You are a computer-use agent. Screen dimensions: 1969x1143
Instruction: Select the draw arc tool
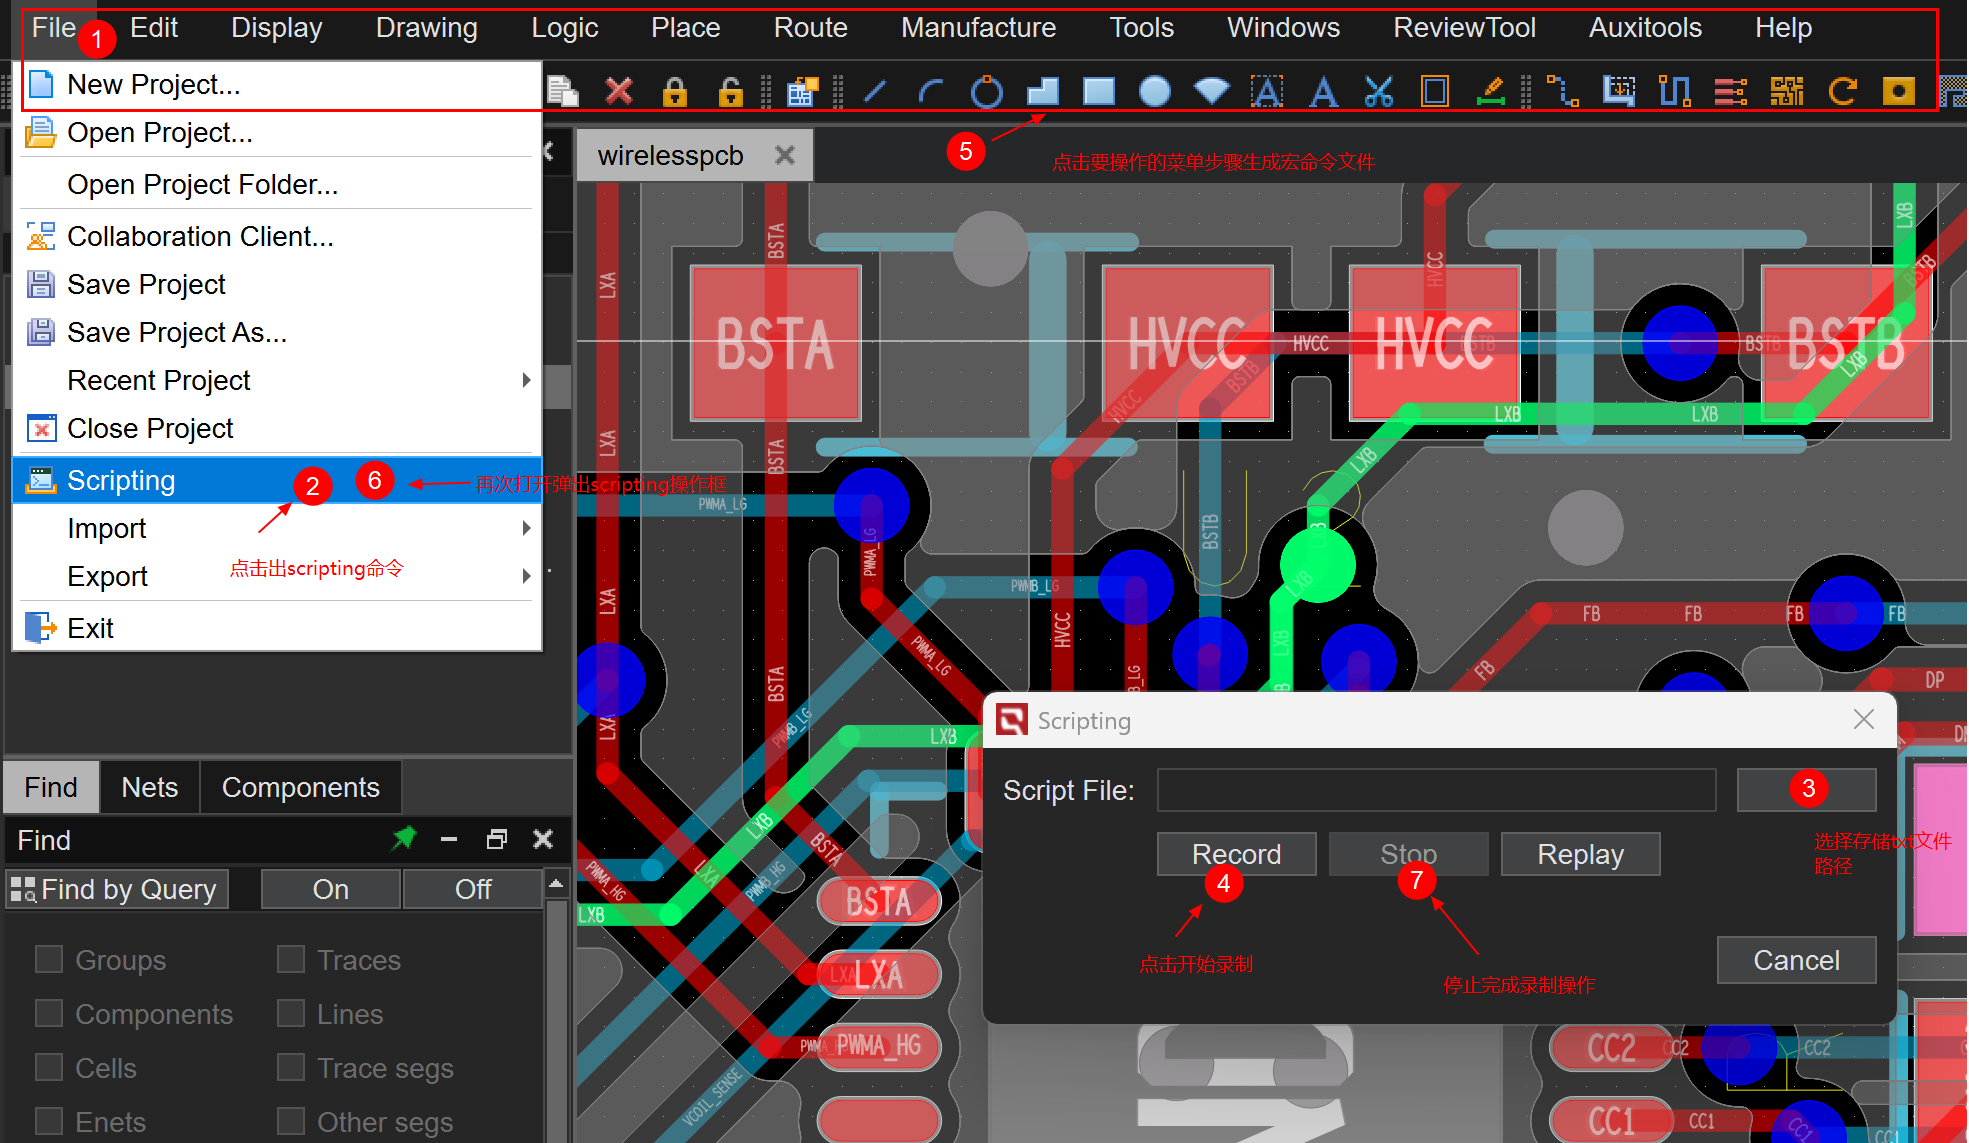[931, 92]
